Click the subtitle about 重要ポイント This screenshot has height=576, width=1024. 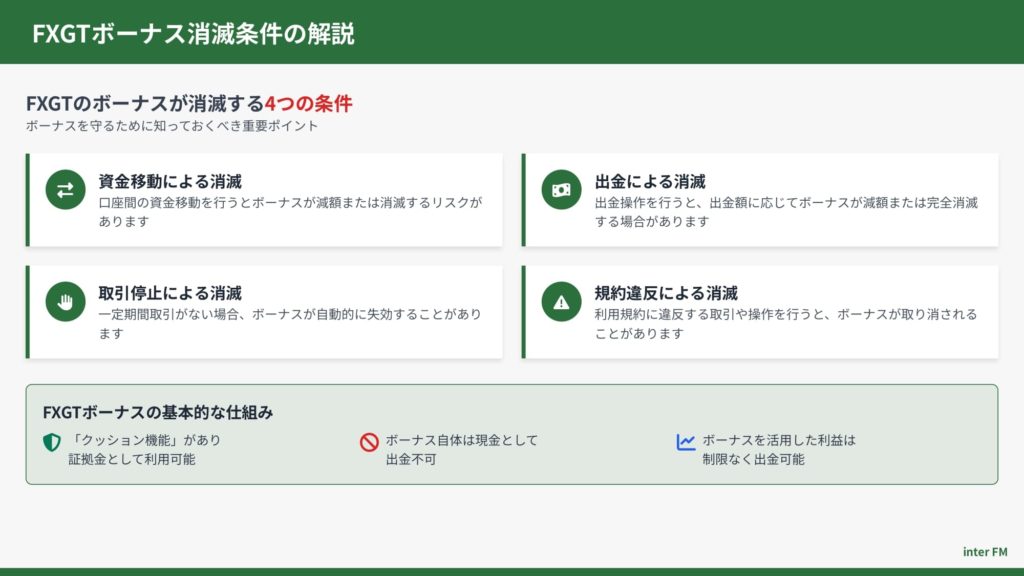coord(172,127)
